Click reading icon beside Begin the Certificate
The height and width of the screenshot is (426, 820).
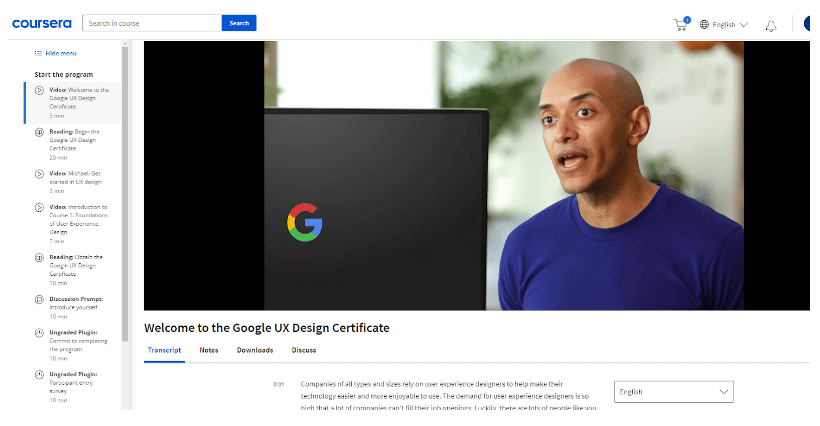[x=39, y=132]
